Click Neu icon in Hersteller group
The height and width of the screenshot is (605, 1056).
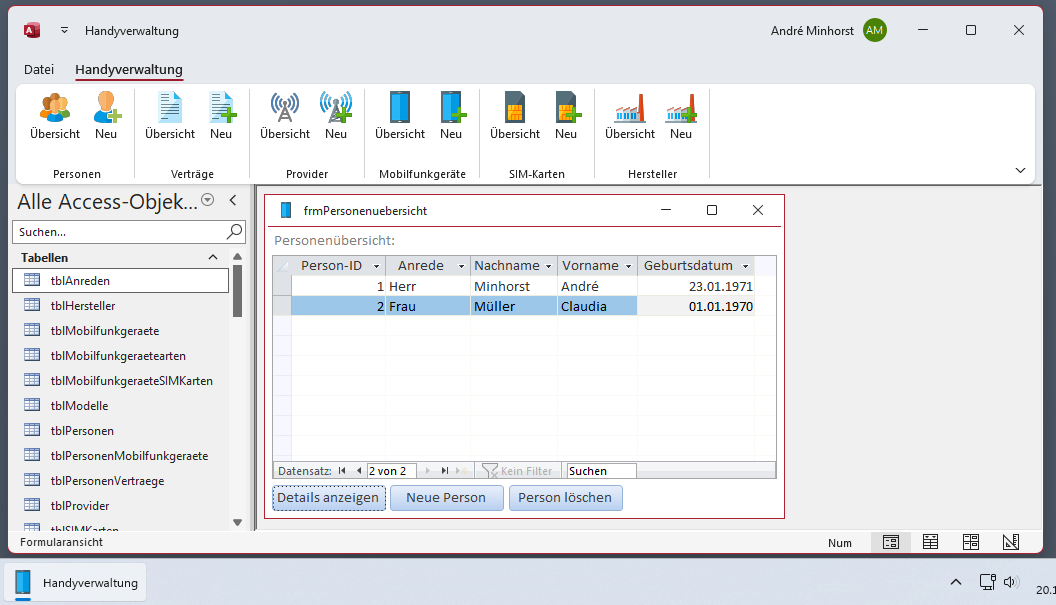pos(681,115)
